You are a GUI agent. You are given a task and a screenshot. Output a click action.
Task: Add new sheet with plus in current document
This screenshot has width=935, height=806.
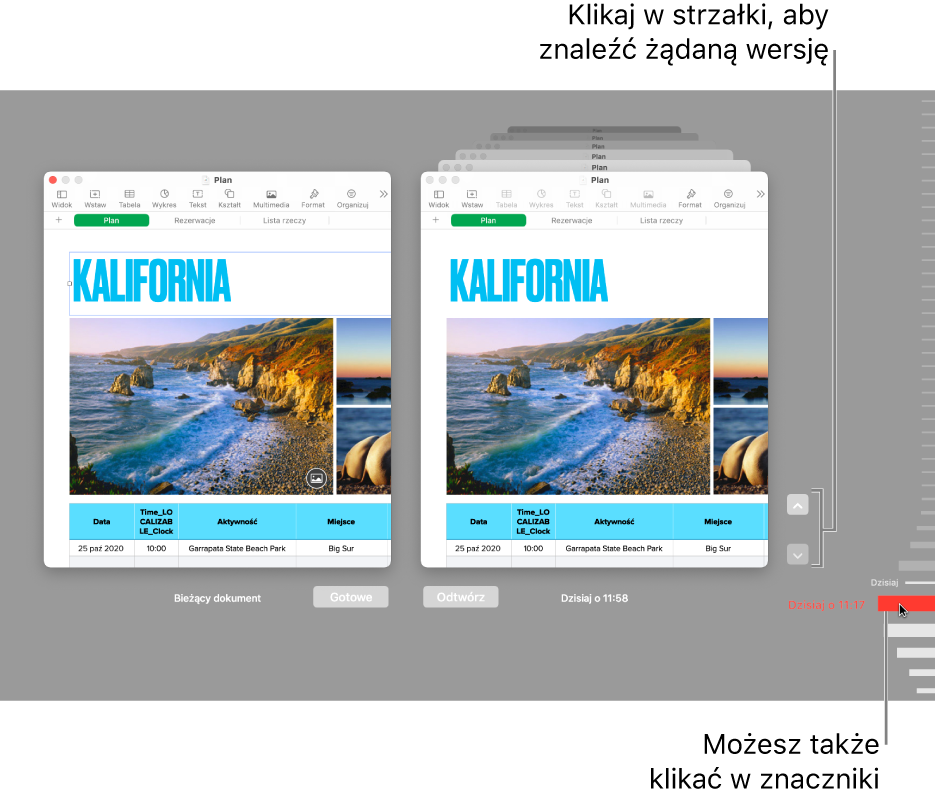(x=58, y=220)
